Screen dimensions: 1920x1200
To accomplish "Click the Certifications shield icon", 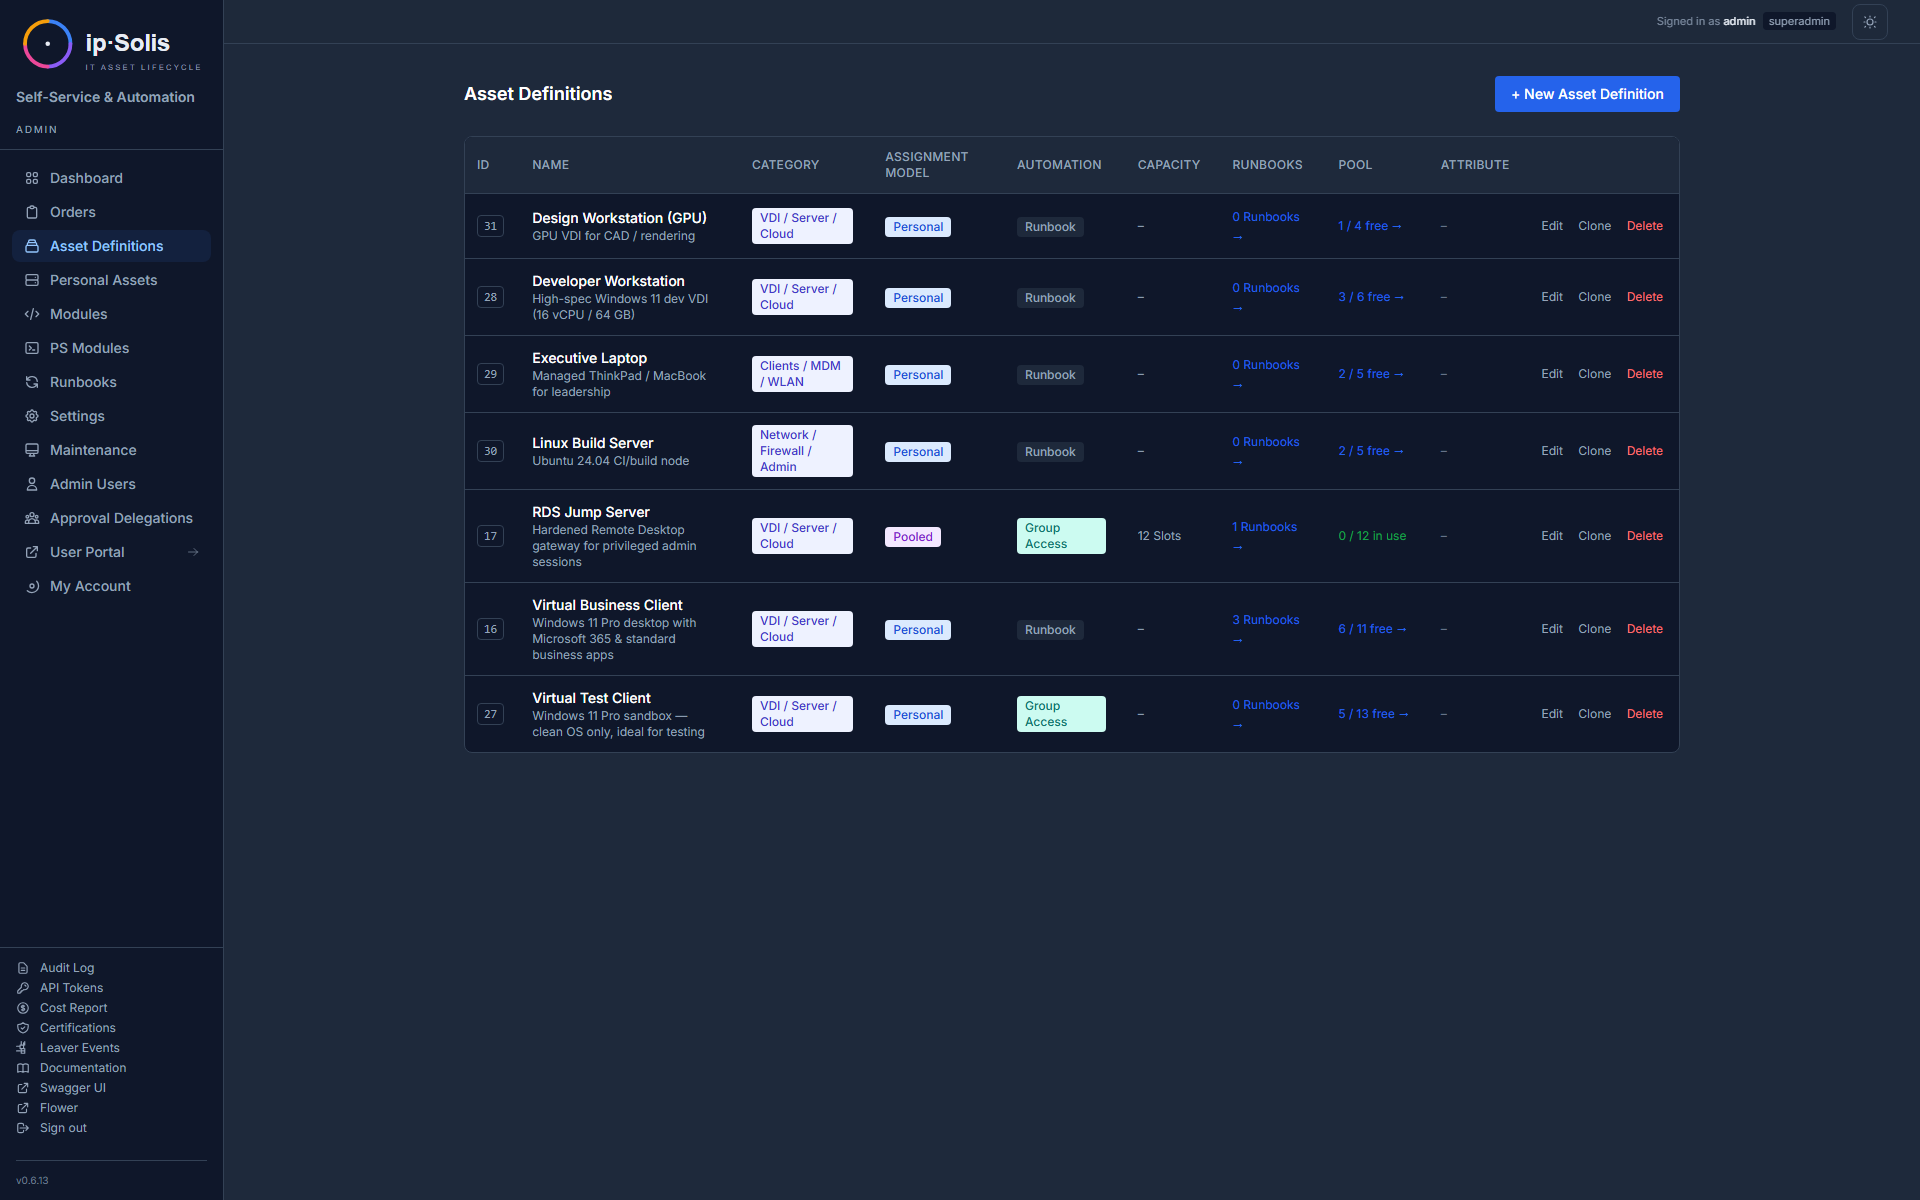I will point(23,1028).
